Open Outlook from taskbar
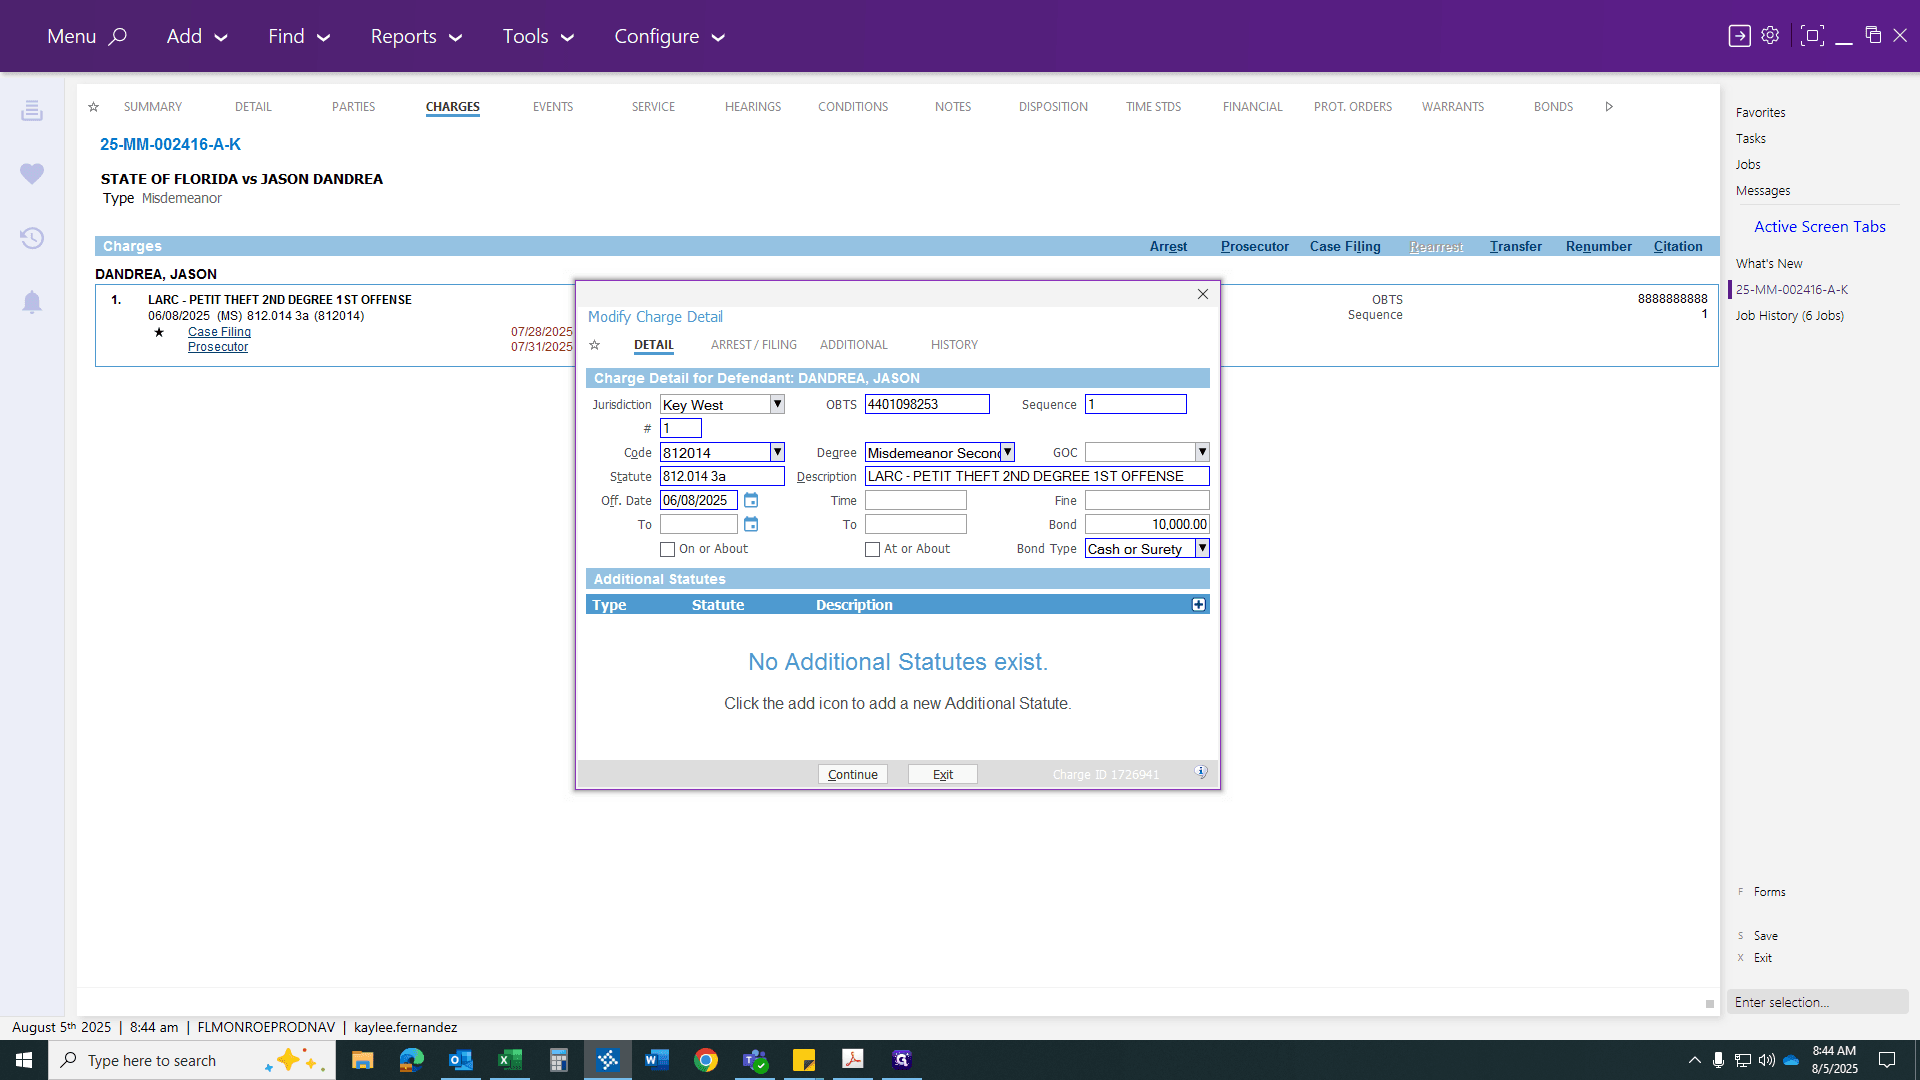 click(460, 1060)
